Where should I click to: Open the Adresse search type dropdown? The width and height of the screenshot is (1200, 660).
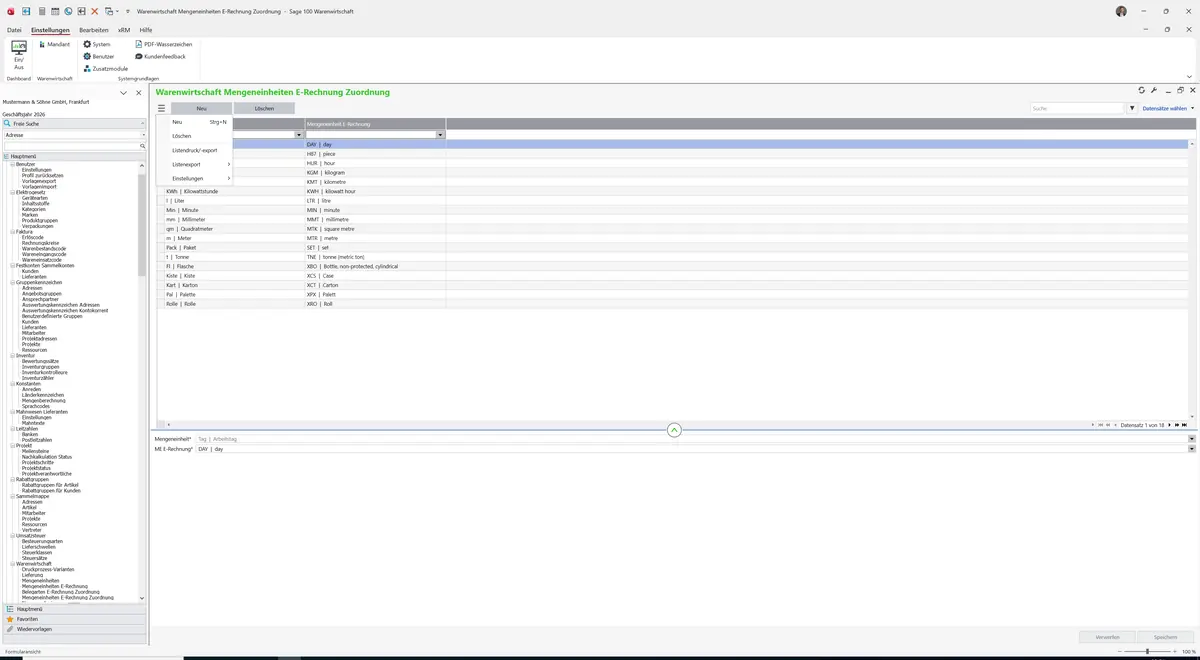(143, 135)
